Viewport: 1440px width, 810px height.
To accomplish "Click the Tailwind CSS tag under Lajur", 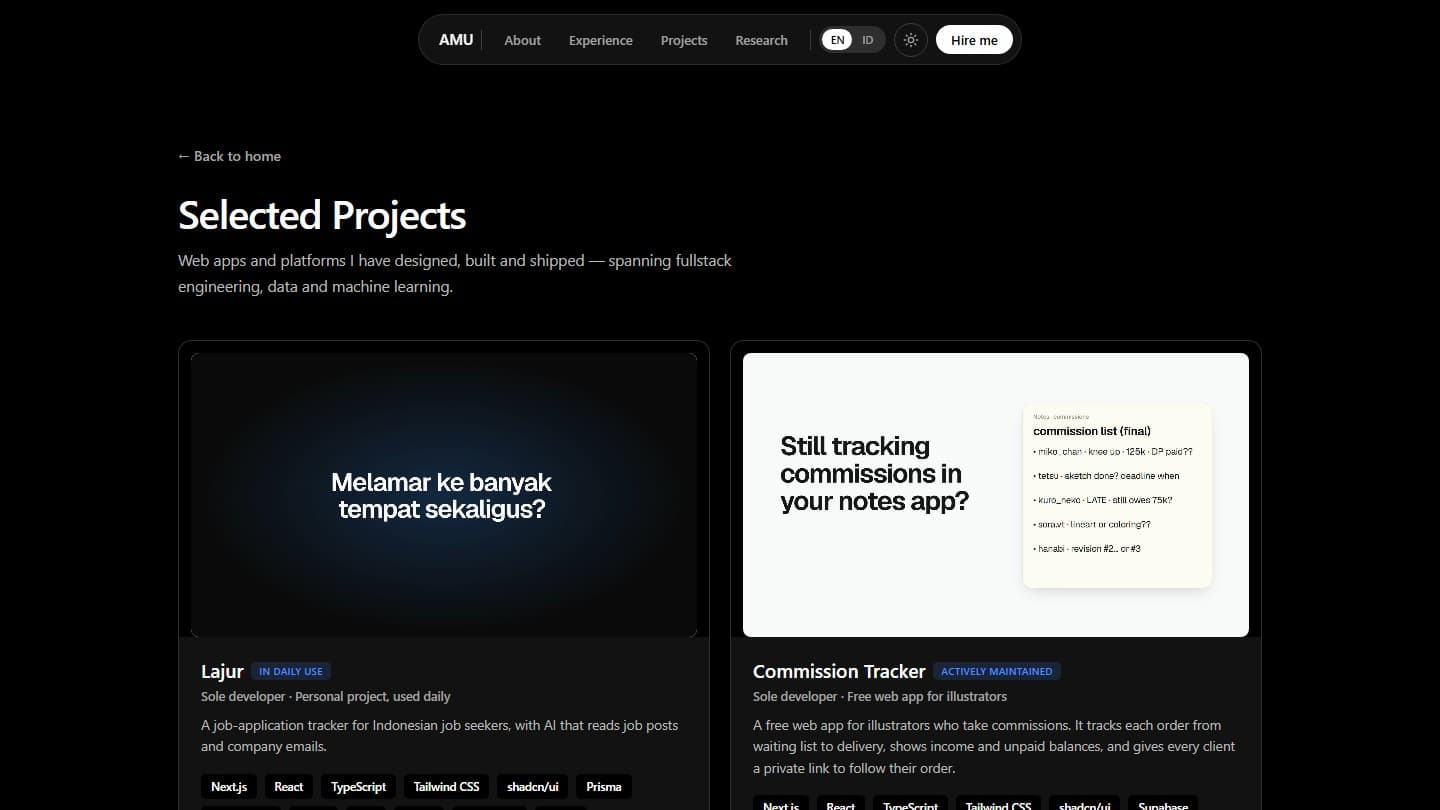I will [x=447, y=787].
